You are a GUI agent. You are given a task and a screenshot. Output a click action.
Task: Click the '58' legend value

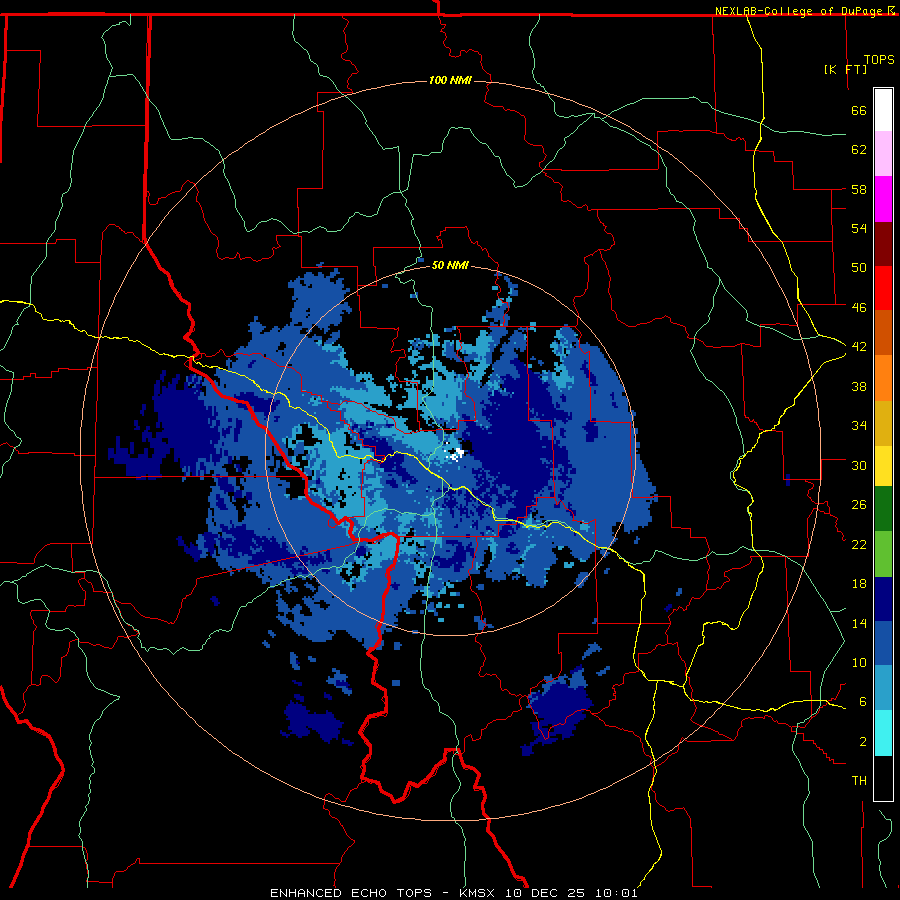(x=859, y=189)
